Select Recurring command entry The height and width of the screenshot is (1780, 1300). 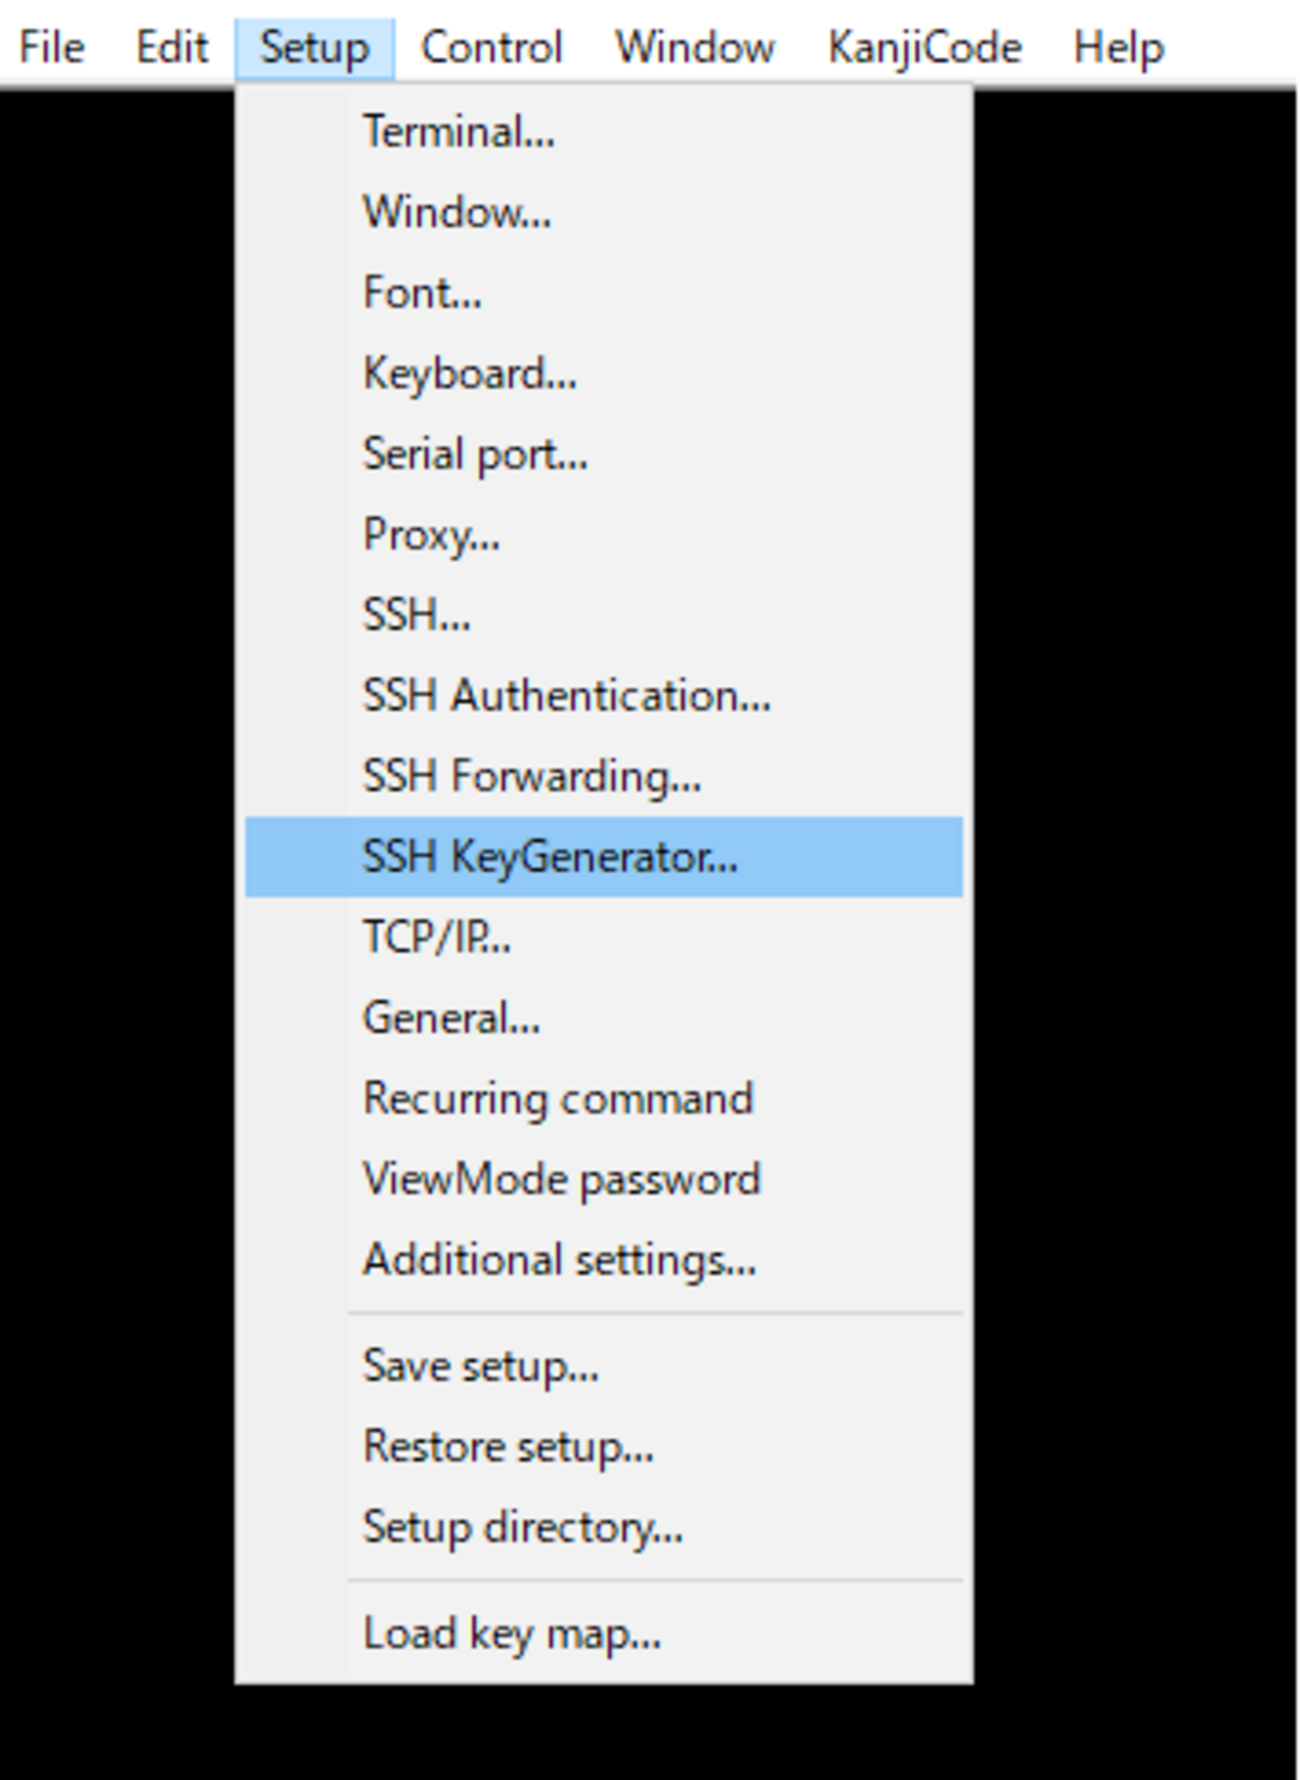point(557,1099)
